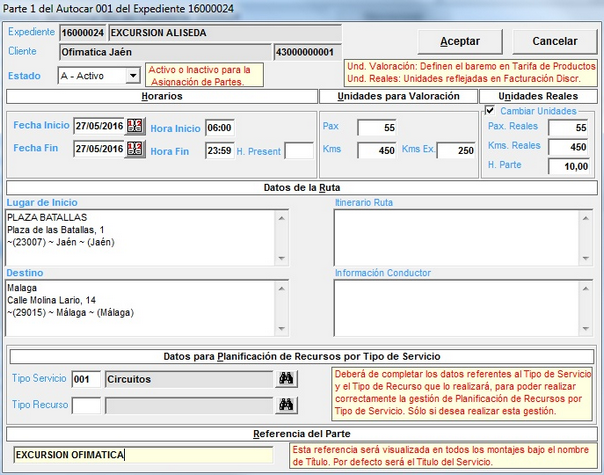Click the Expediente number 16000024 field
This screenshot has height=475, width=604.
[x=83, y=33]
